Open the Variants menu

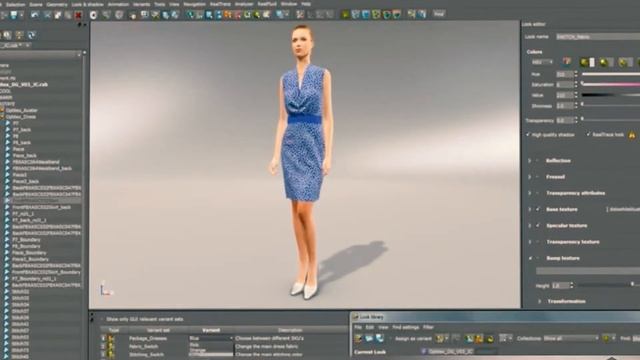[x=141, y=4]
